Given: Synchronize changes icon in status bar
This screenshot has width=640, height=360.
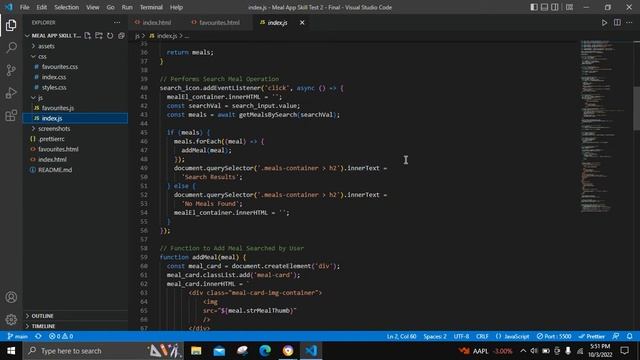Looking at the screenshot, I should (38, 336).
